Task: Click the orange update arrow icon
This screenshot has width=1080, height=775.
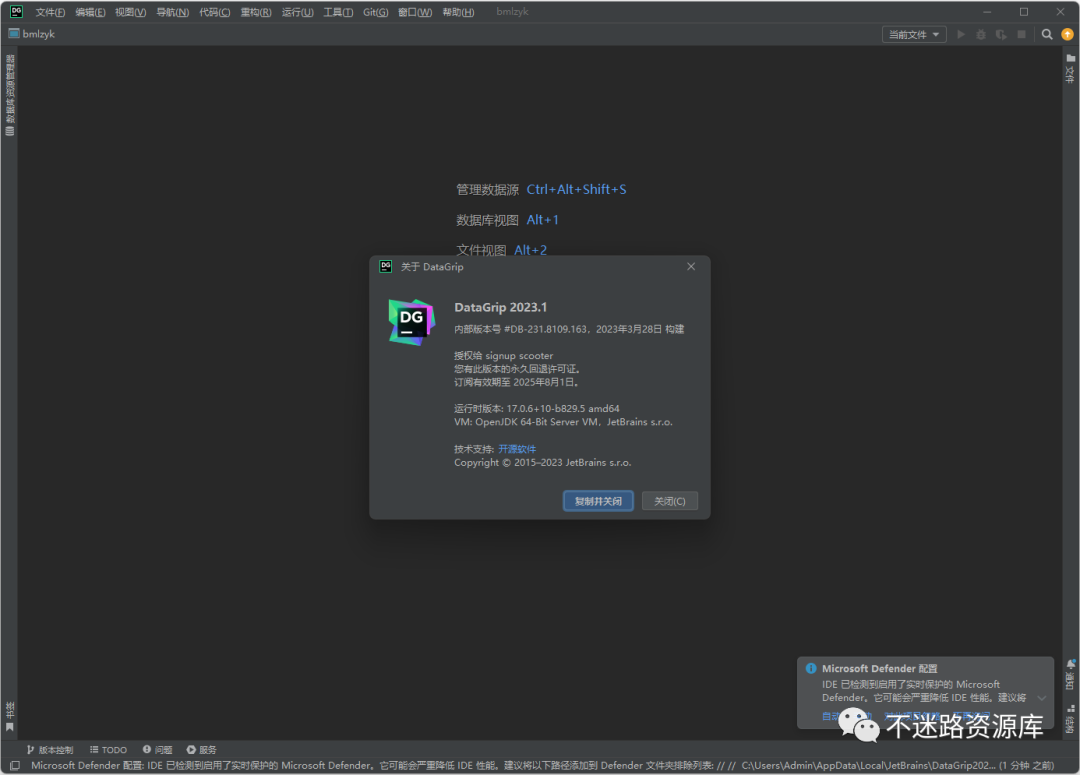Action: click(1067, 34)
